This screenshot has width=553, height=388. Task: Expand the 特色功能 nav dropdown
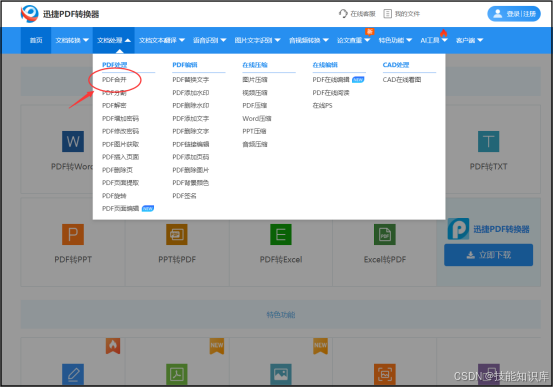395,40
